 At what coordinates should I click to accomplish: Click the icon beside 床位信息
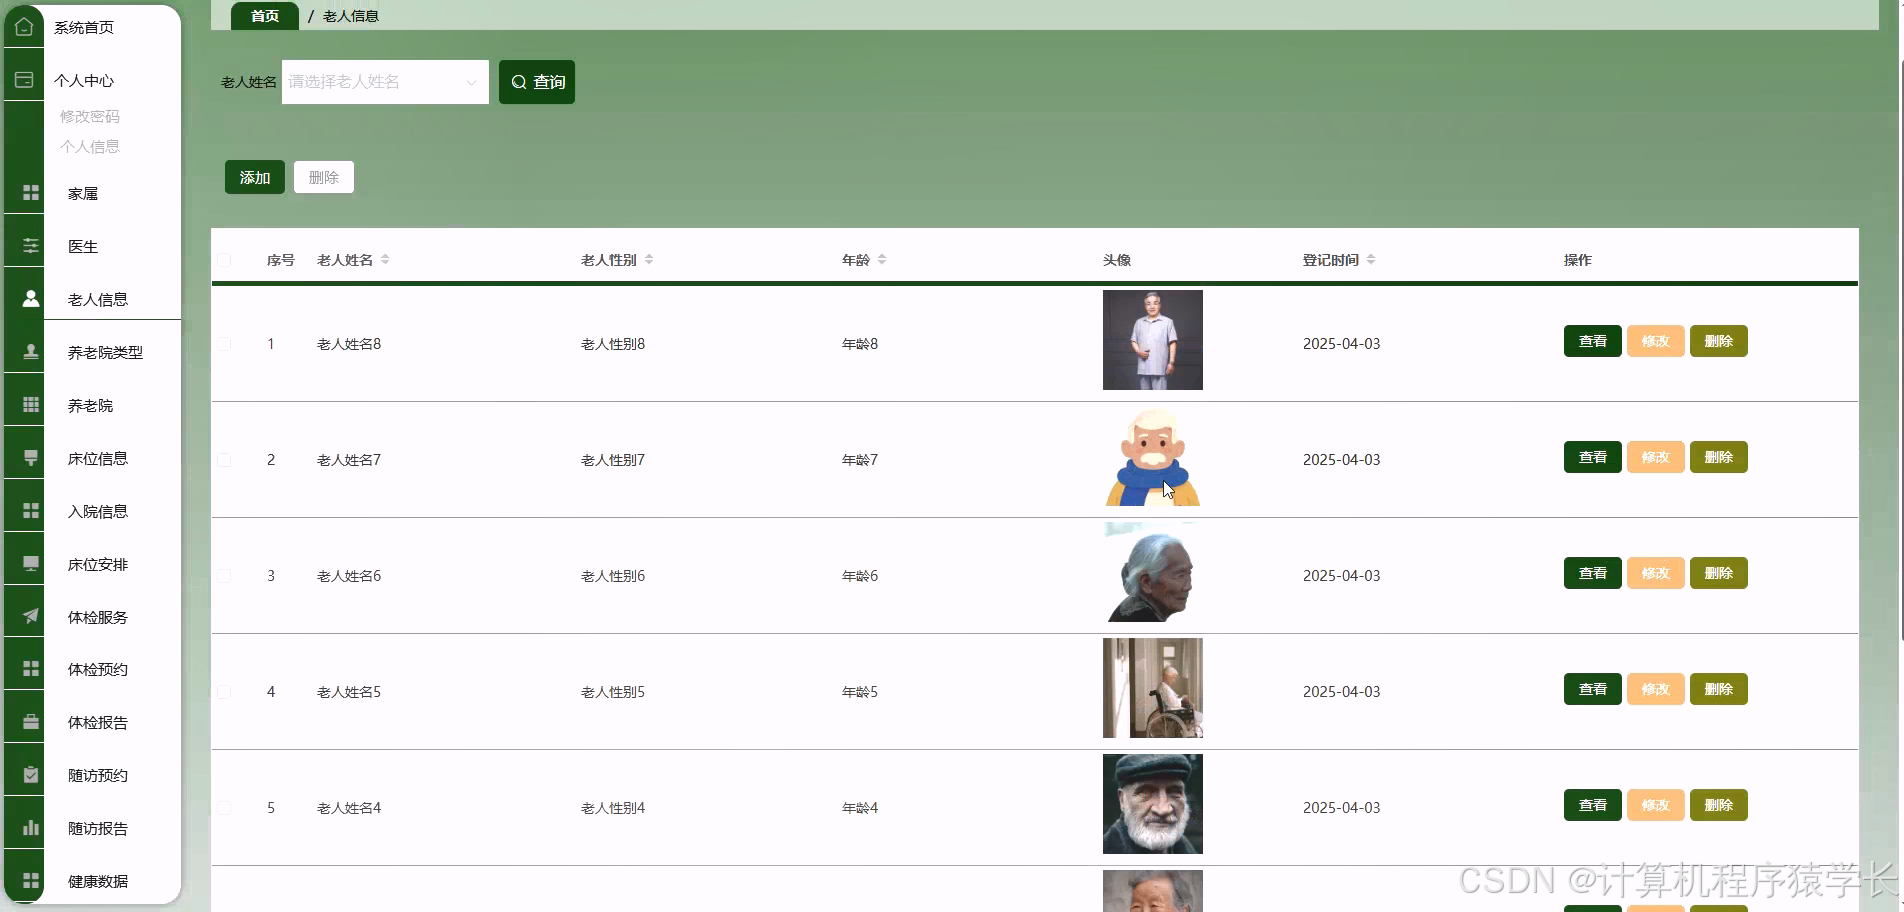point(31,457)
